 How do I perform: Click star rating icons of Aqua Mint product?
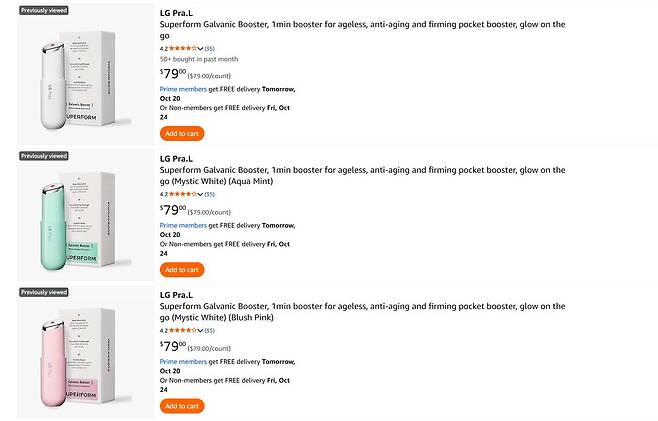(x=182, y=194)
